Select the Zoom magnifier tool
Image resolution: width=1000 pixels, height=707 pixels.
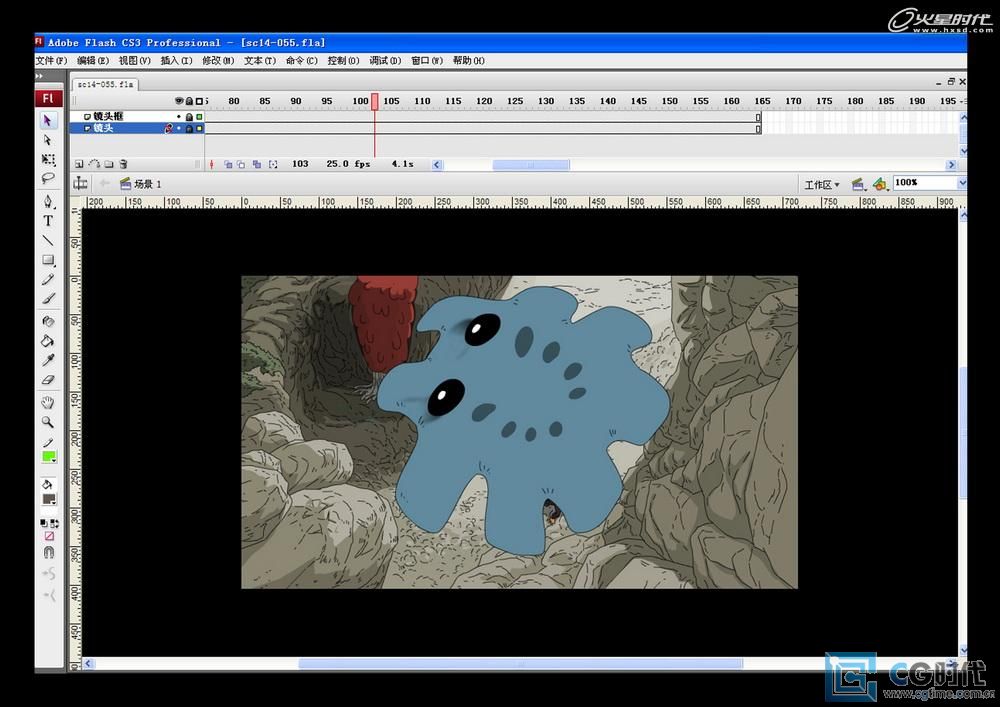(x=48, y=422)
